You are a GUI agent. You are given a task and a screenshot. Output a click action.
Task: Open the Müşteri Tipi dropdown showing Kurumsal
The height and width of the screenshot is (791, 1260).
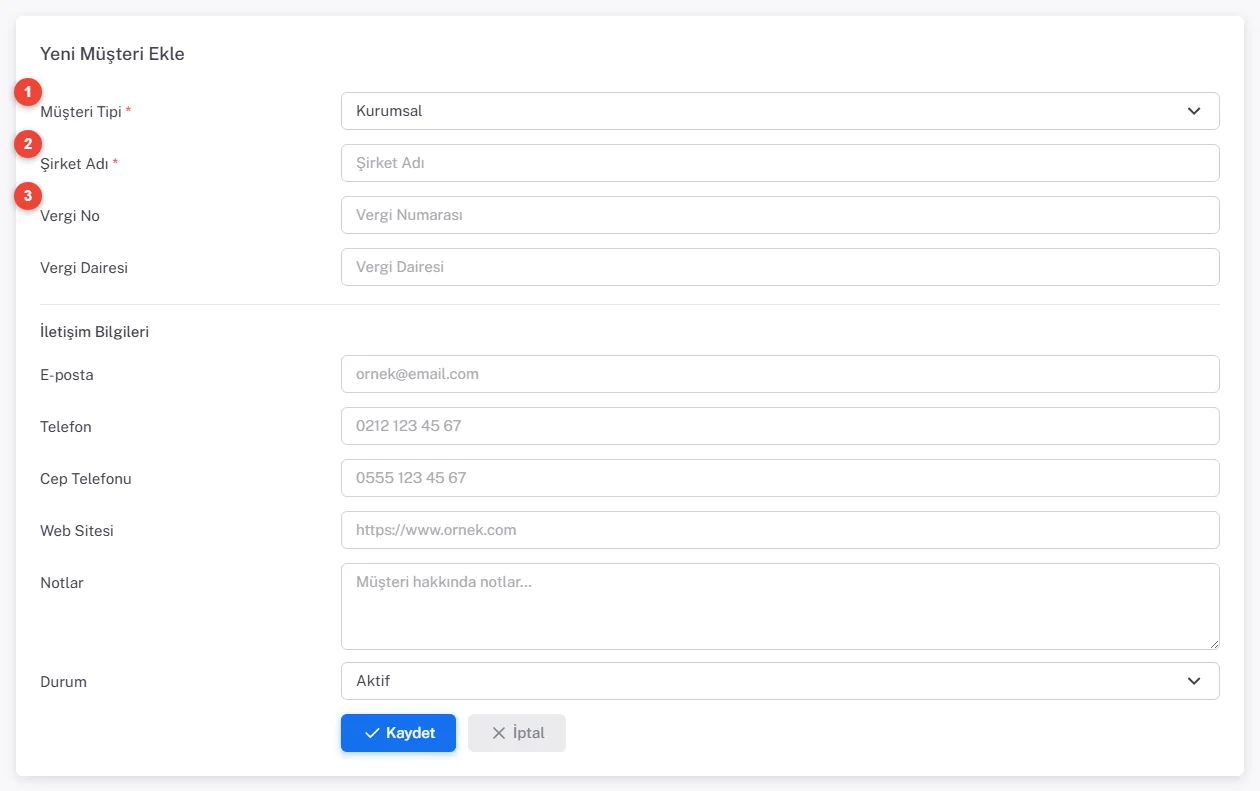coord(780,111)
